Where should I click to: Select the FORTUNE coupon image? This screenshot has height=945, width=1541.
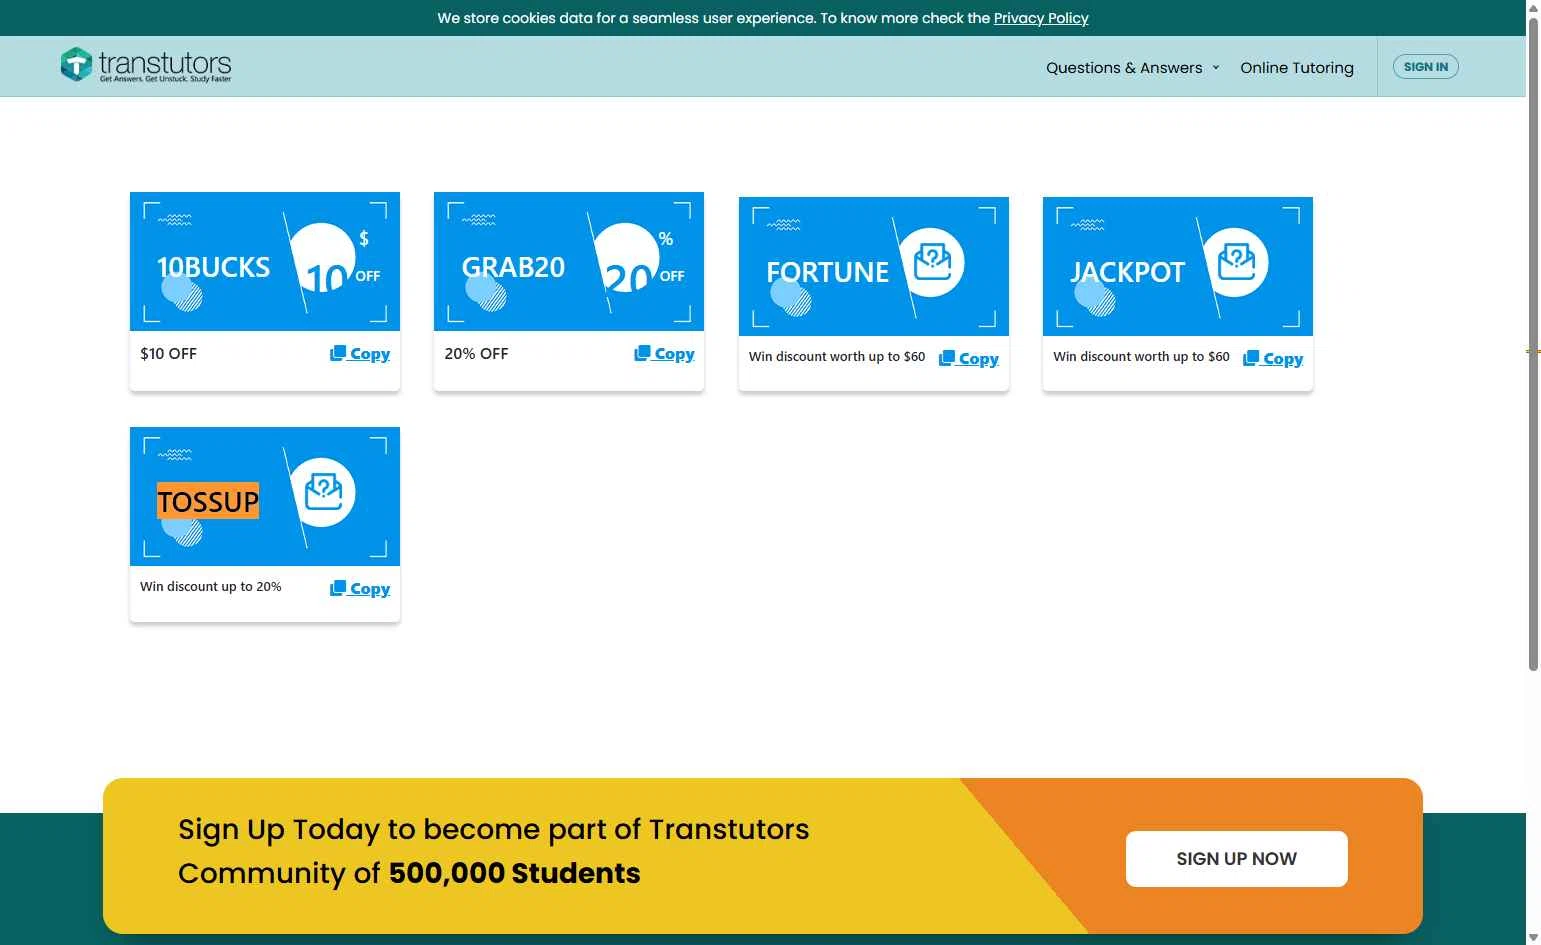point(874,266)
